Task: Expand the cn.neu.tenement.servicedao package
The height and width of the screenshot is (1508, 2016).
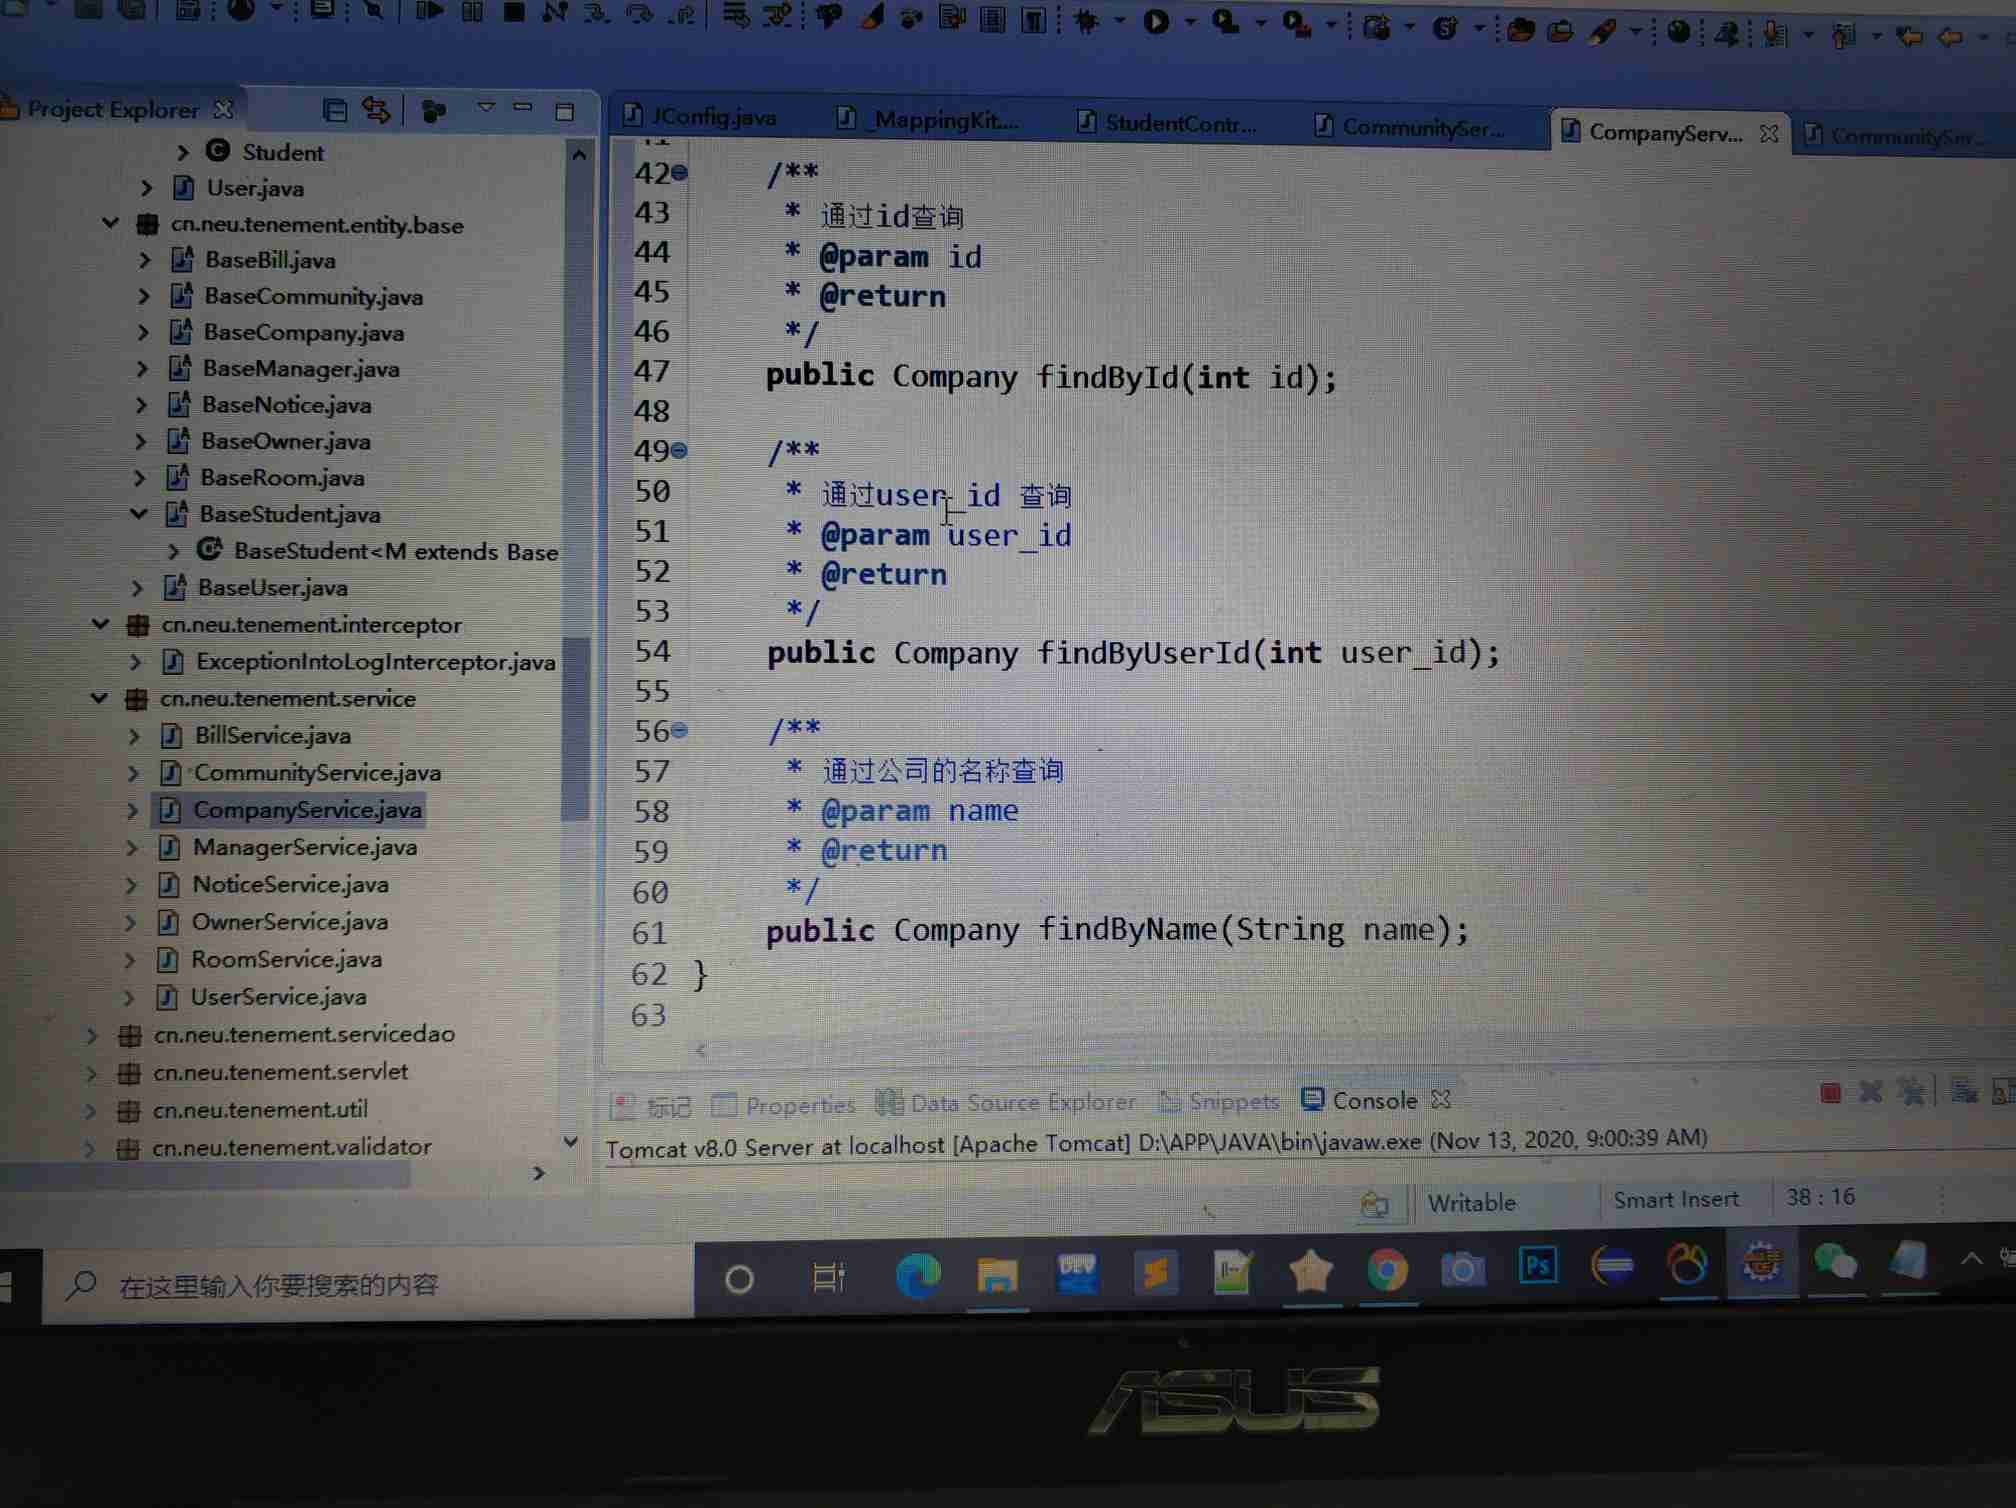Action: (x=92, y=1035)
